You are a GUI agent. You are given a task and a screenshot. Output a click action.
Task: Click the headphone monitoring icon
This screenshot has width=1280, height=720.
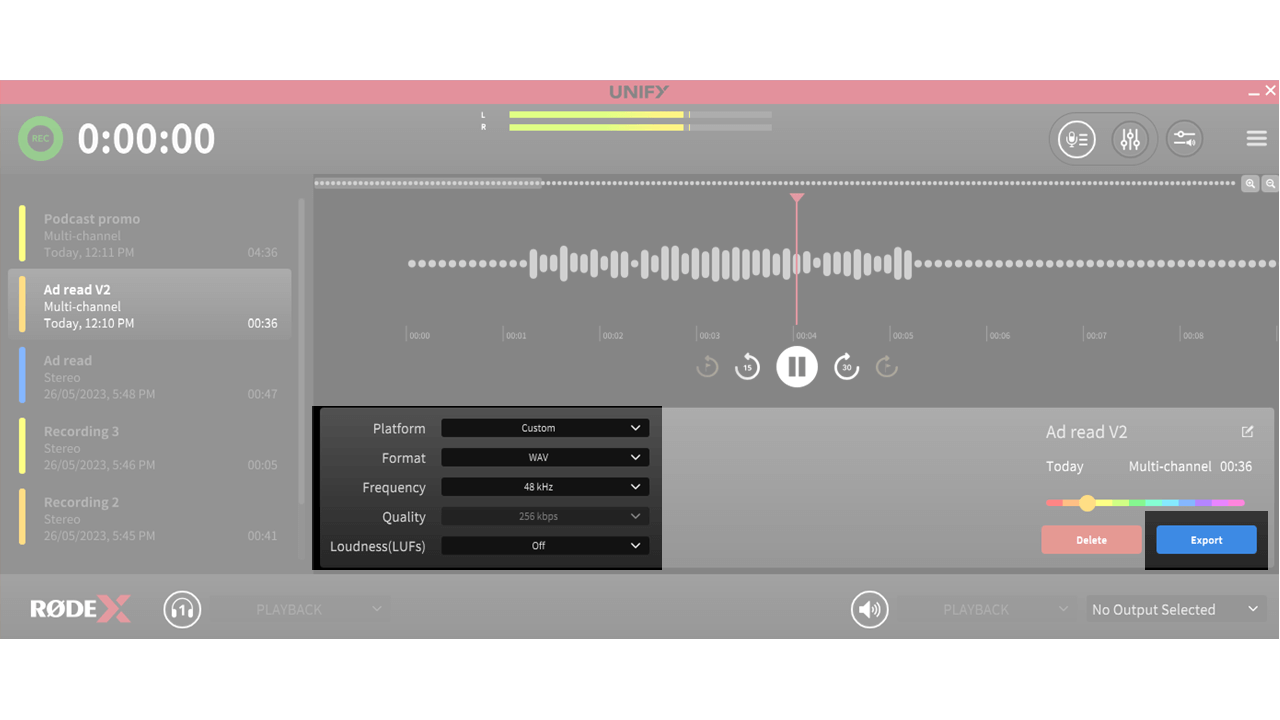tap(182, 609)
